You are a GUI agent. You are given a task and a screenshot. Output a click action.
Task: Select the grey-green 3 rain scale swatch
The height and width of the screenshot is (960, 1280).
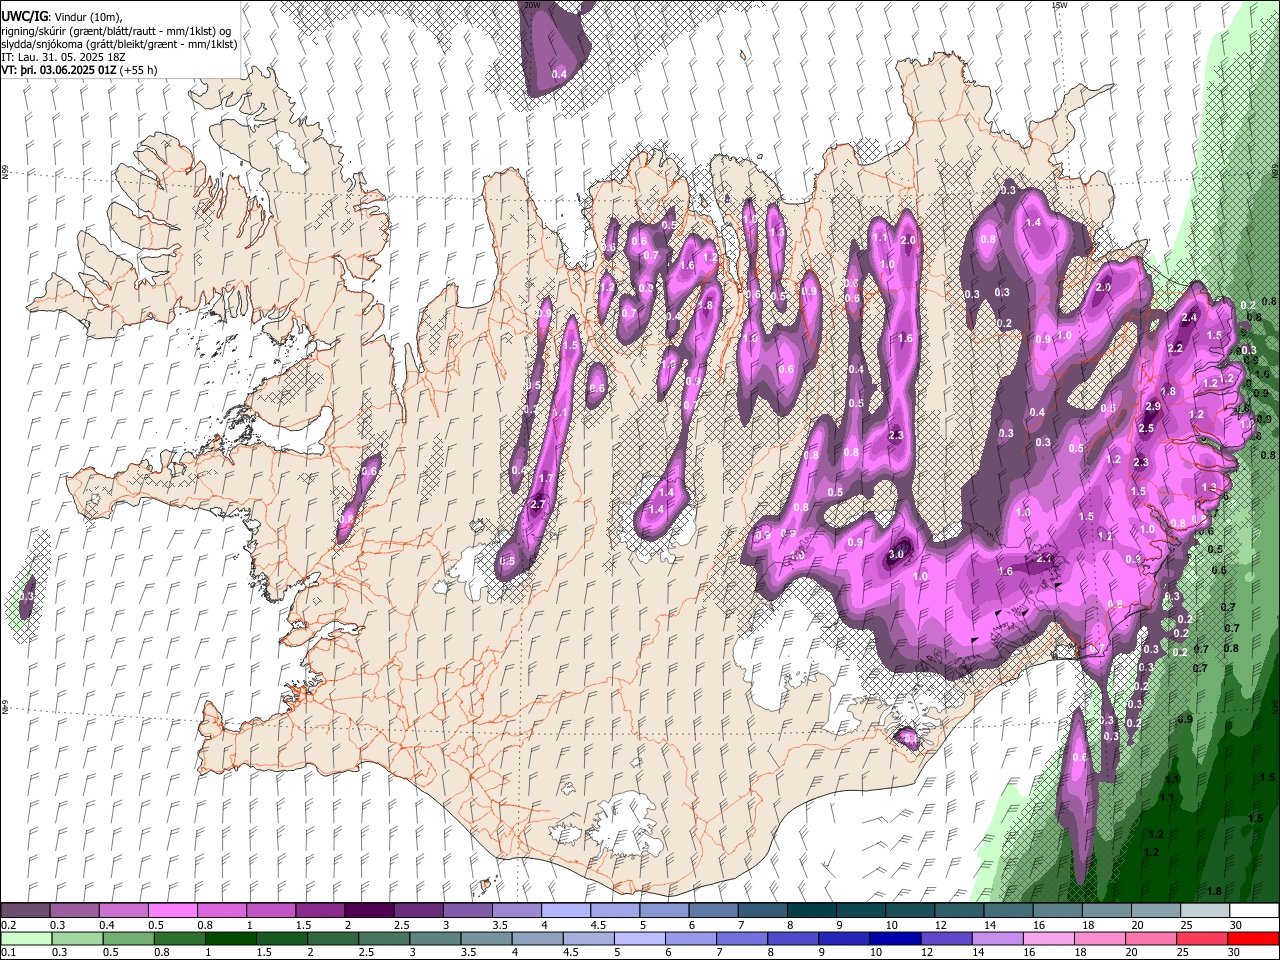point(434,938)
